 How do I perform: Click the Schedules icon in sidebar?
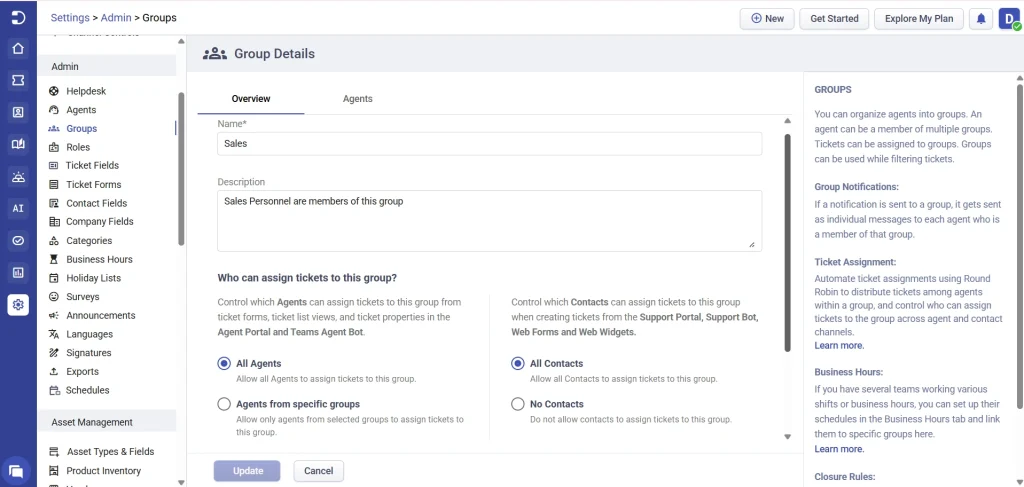pos(54,390)
